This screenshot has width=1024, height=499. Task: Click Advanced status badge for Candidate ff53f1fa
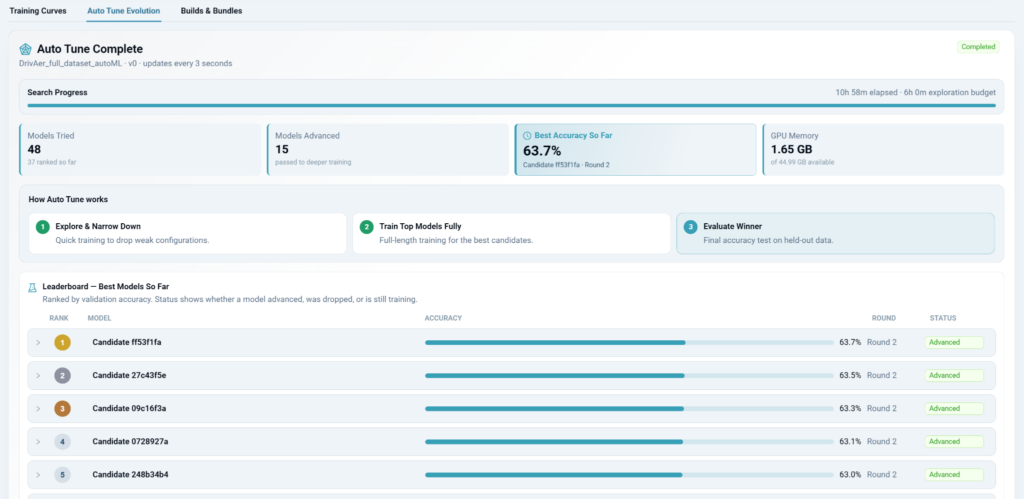(954, 342)
